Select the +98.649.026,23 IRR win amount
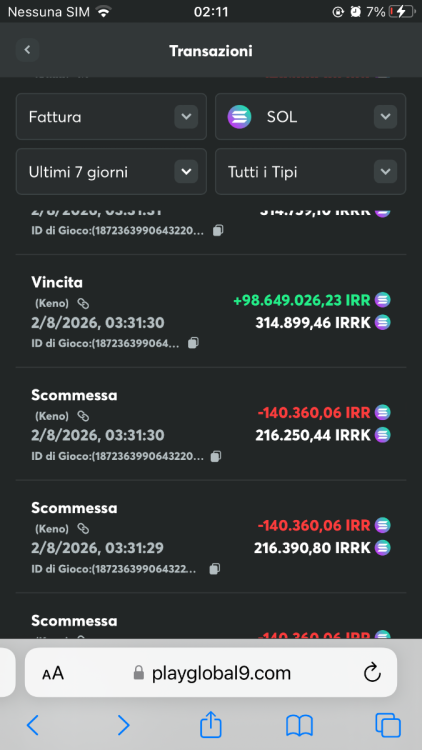The height and width of the screenshot is (750, 422). (301, 300)
